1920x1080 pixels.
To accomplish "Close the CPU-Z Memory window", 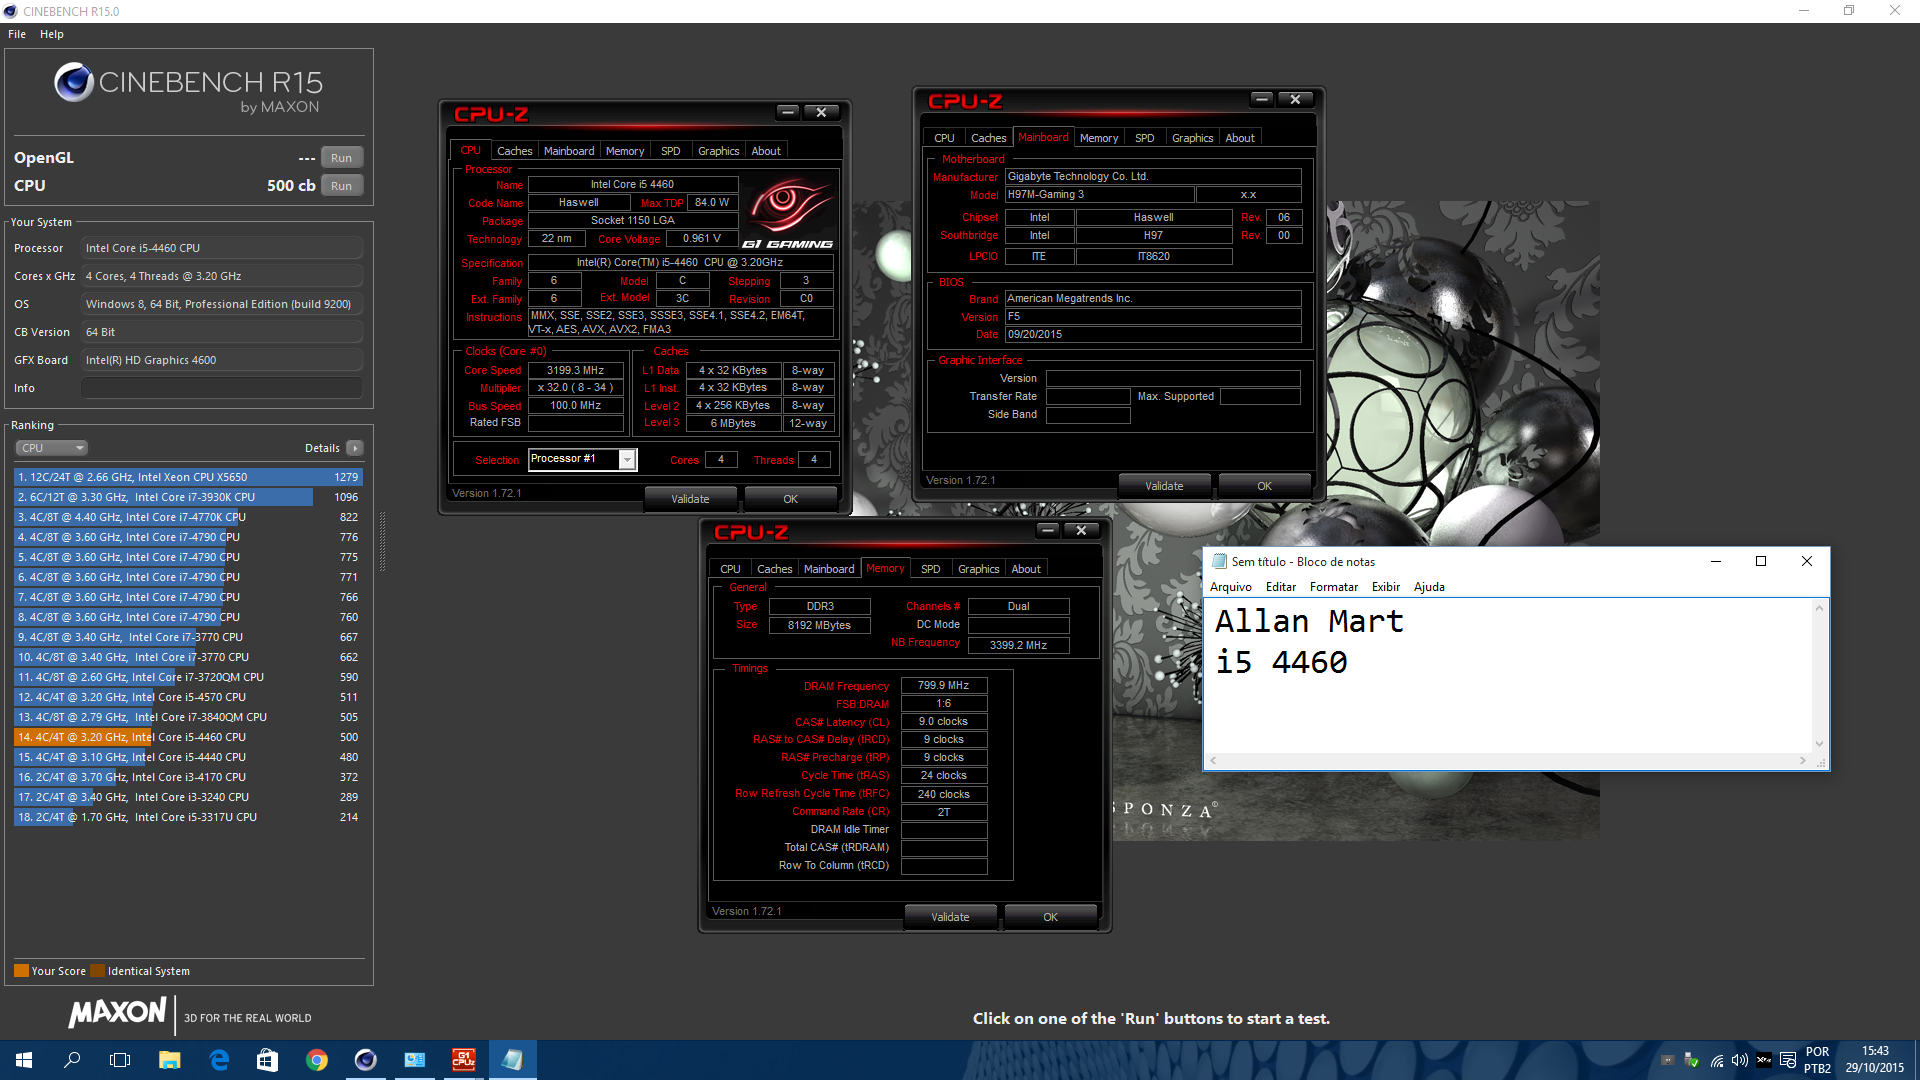I will tap(1081, 531).
